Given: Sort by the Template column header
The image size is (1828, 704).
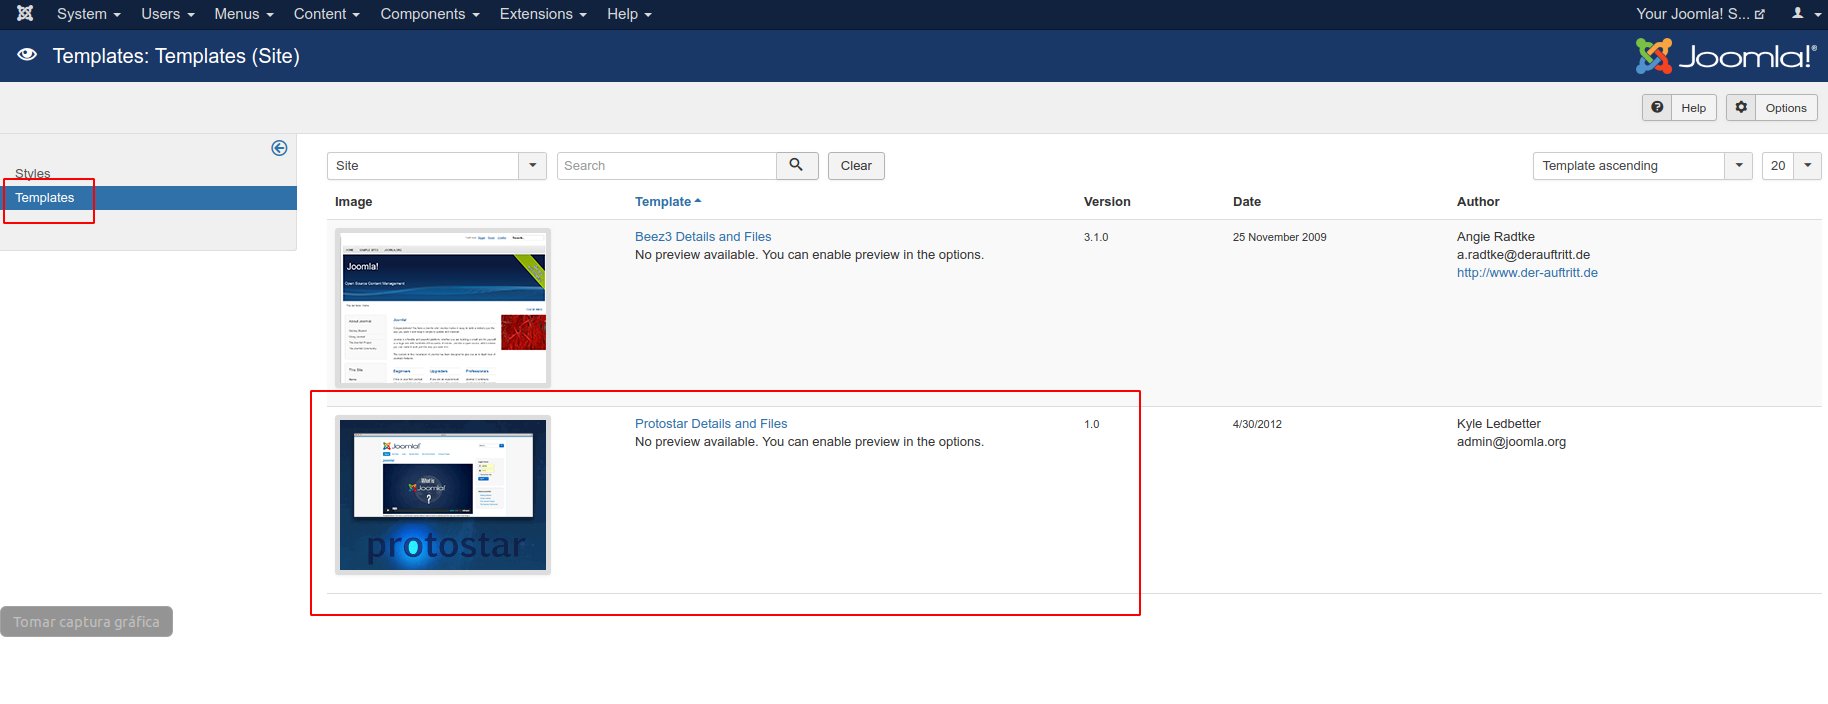Looking at the screenshot, I should (668, 202).
